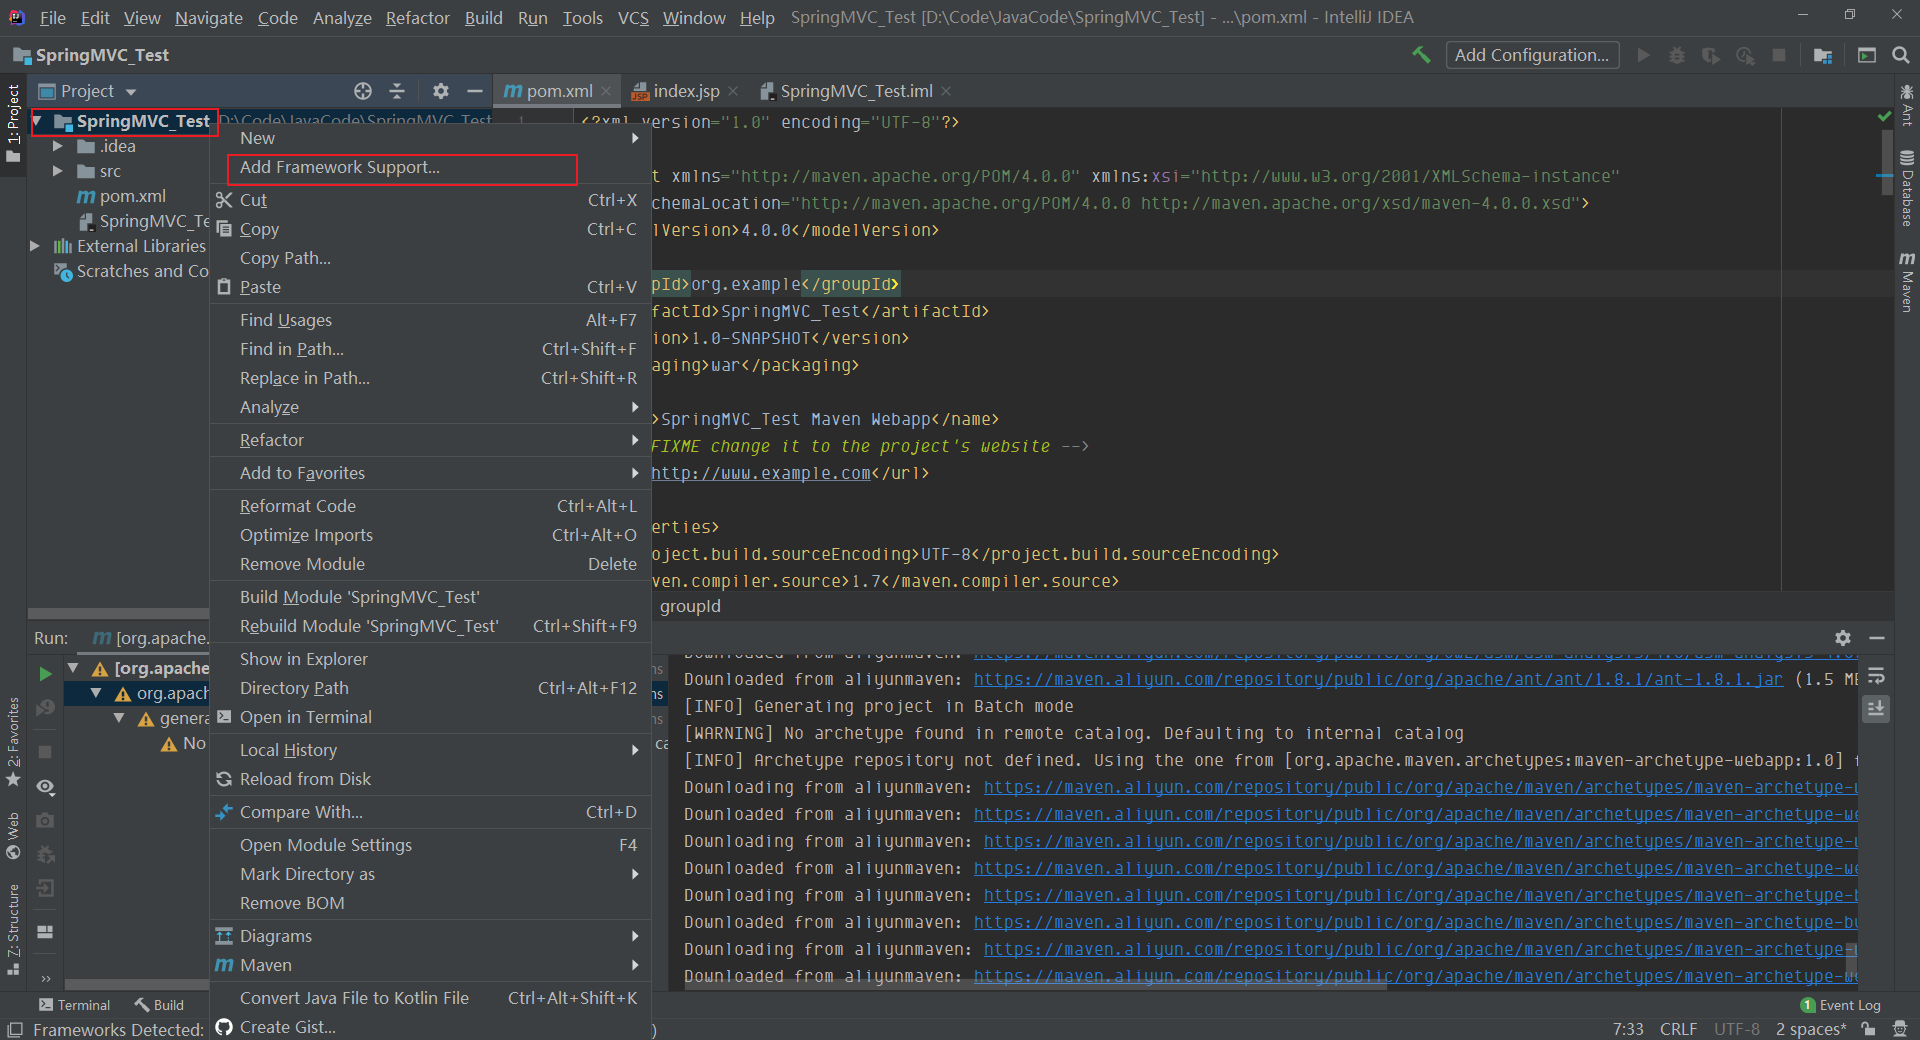Click the Project Structure icon in toolbar
The image size is (1920, 1040).
[1823, 55]
